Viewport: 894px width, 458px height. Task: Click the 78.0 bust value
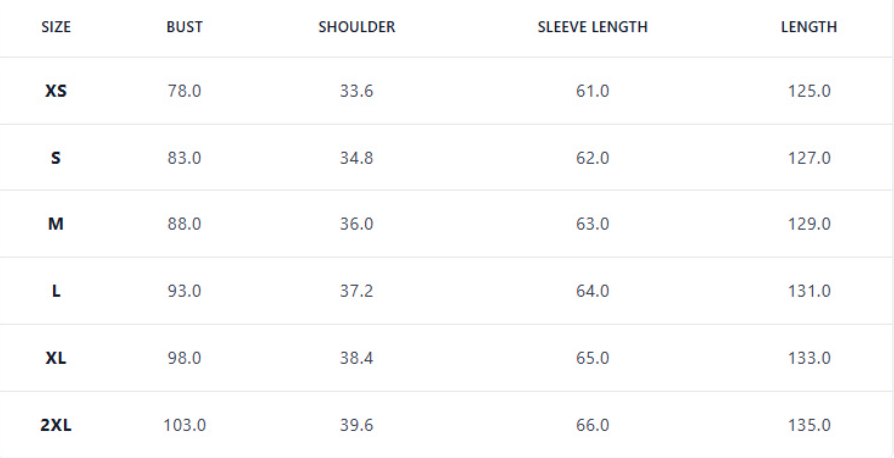(x=184, y=91)
